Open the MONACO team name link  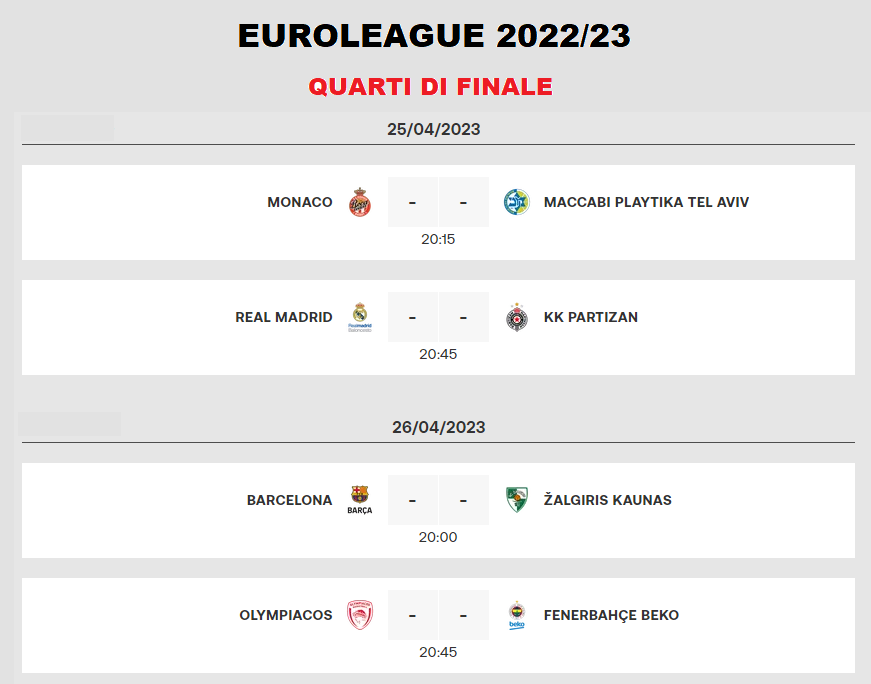(x=300, y=202)
